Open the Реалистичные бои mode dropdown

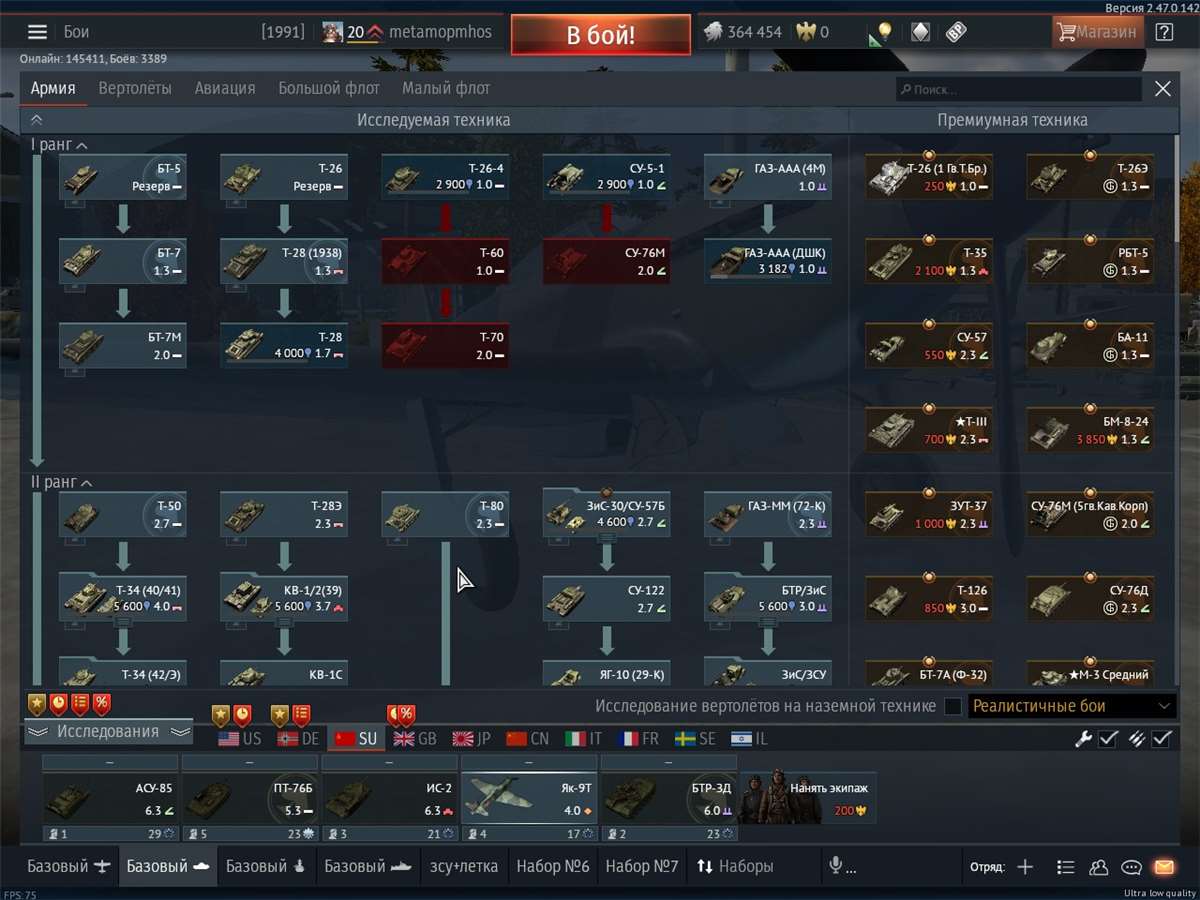coord(1072,706)
